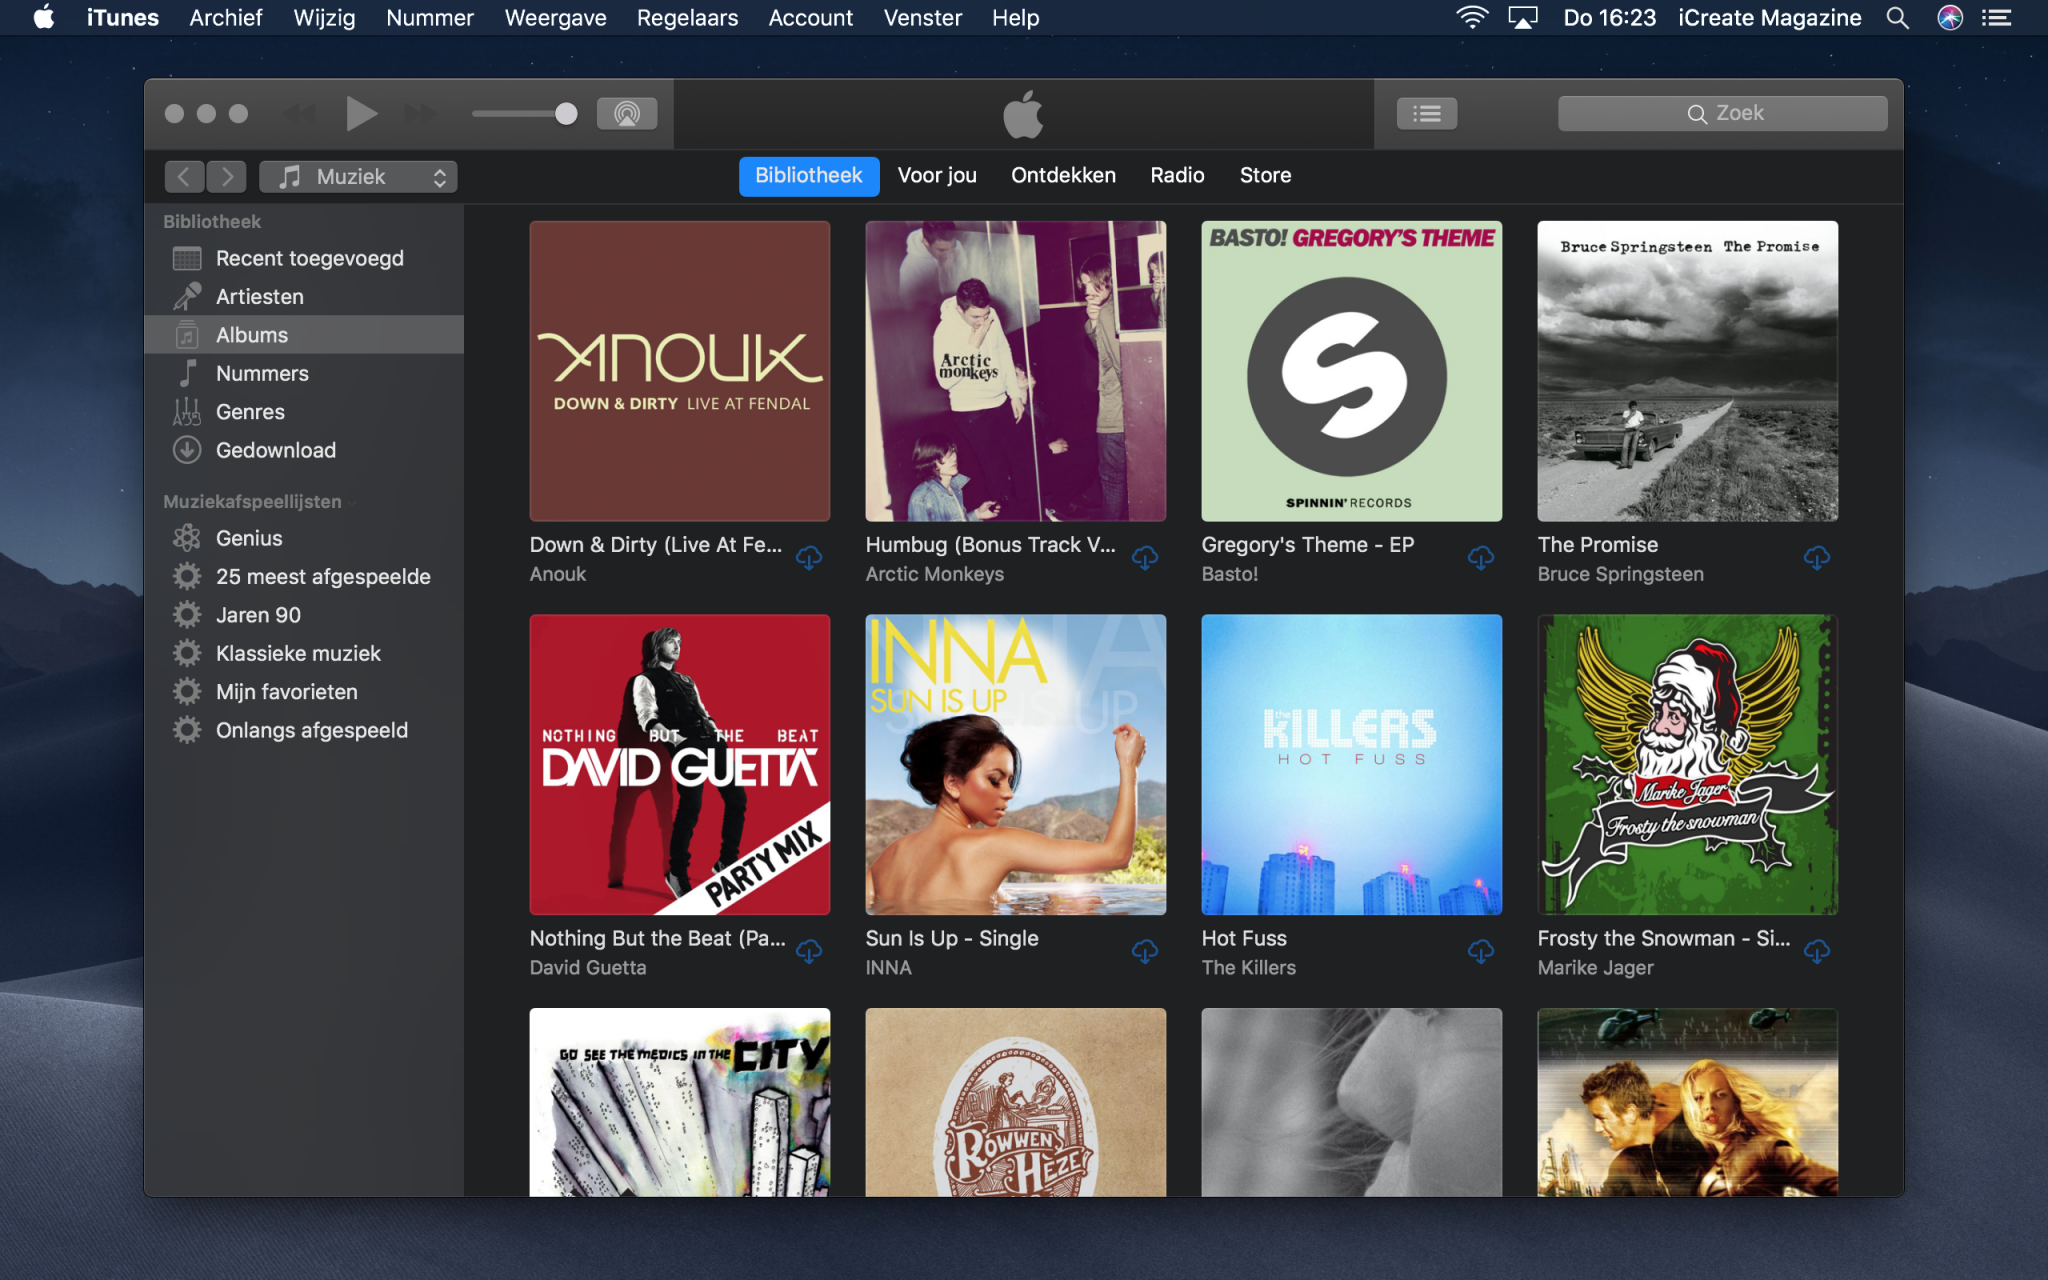Click the fast-forward next track icon
This screenshot has height=1280, width=2048.
coord(420,114)
